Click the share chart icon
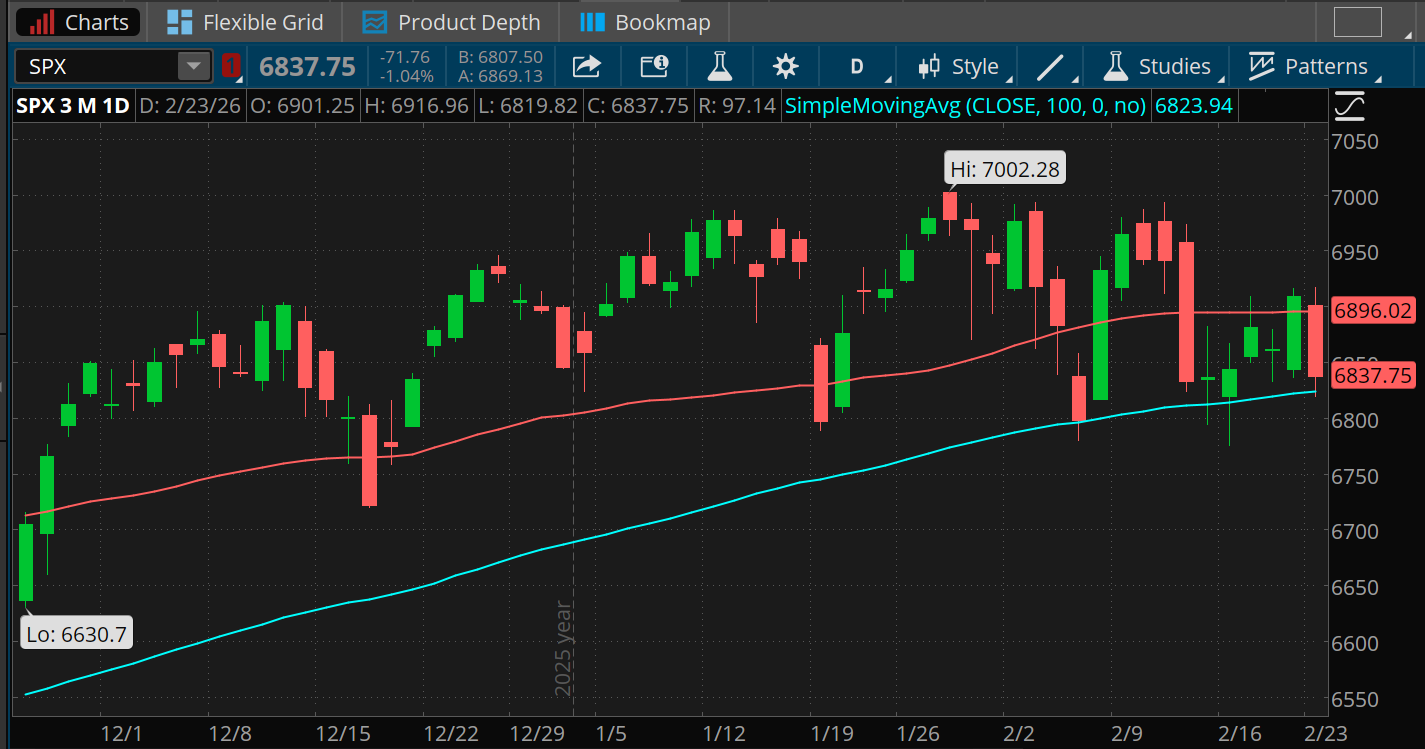 click(x=586, y=66)
